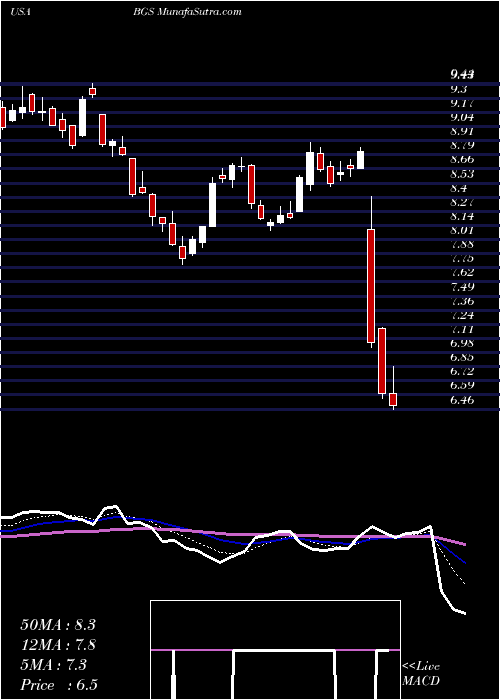Click the MACD histogram panel box
Viewport: 500px width, 700px height.
click(275, 650)
